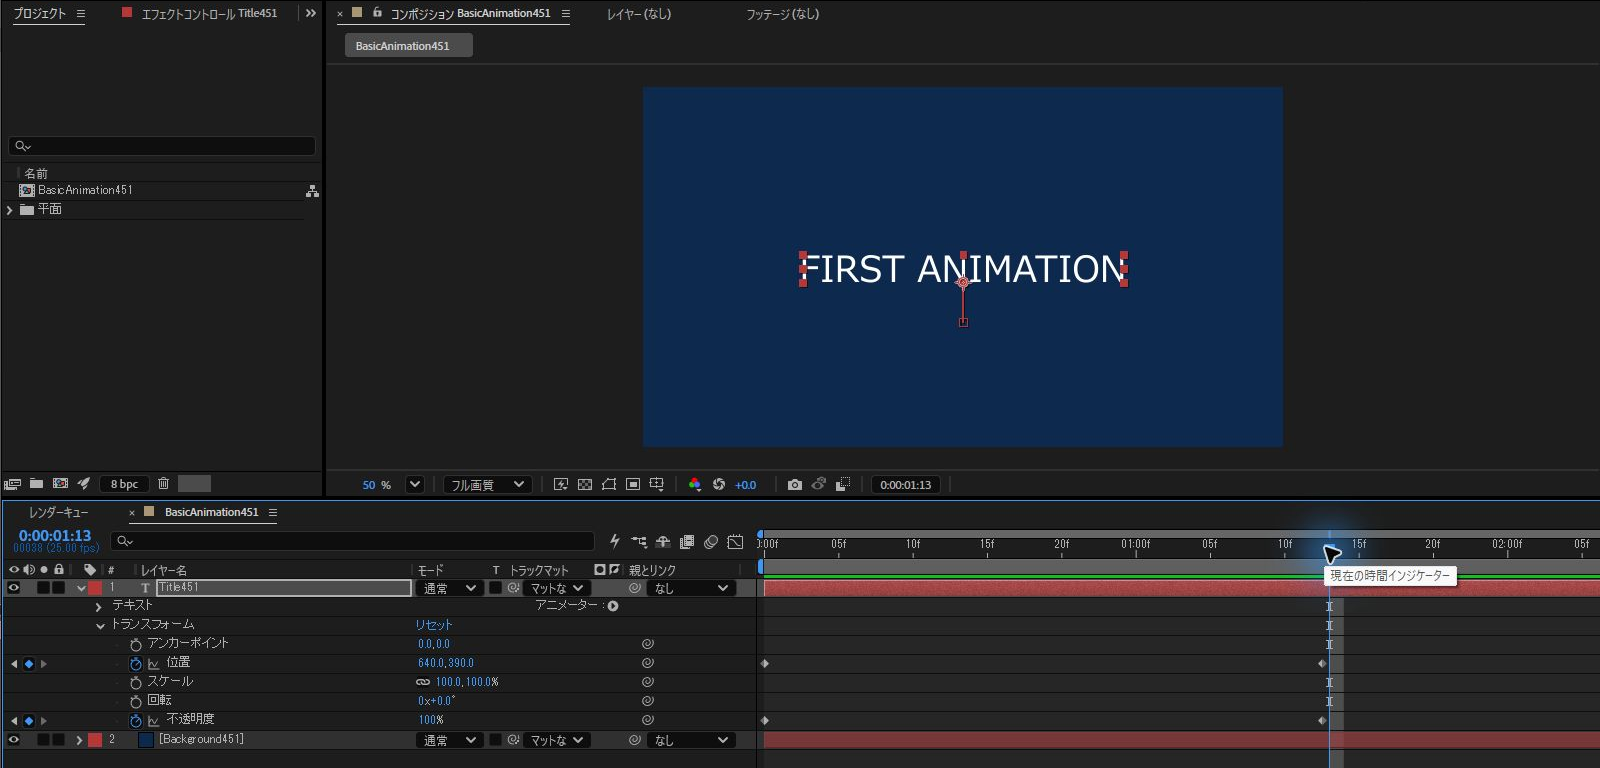Screen dimensions: 1600x768
Task: Open the magnification ratio dropdown arrow
Action: [414, 485]
